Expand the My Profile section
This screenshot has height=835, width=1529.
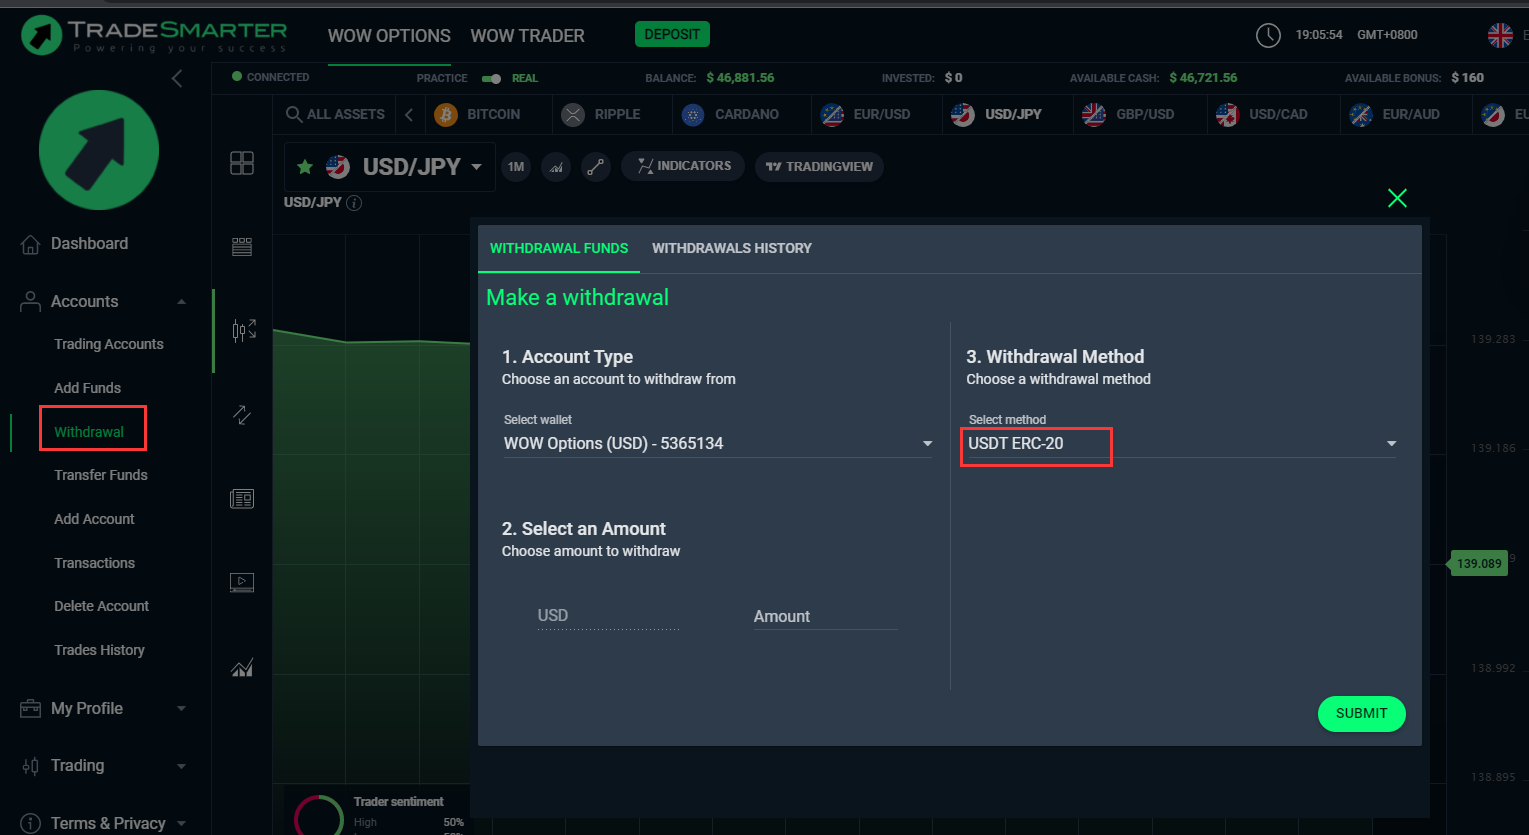(103, 709)
